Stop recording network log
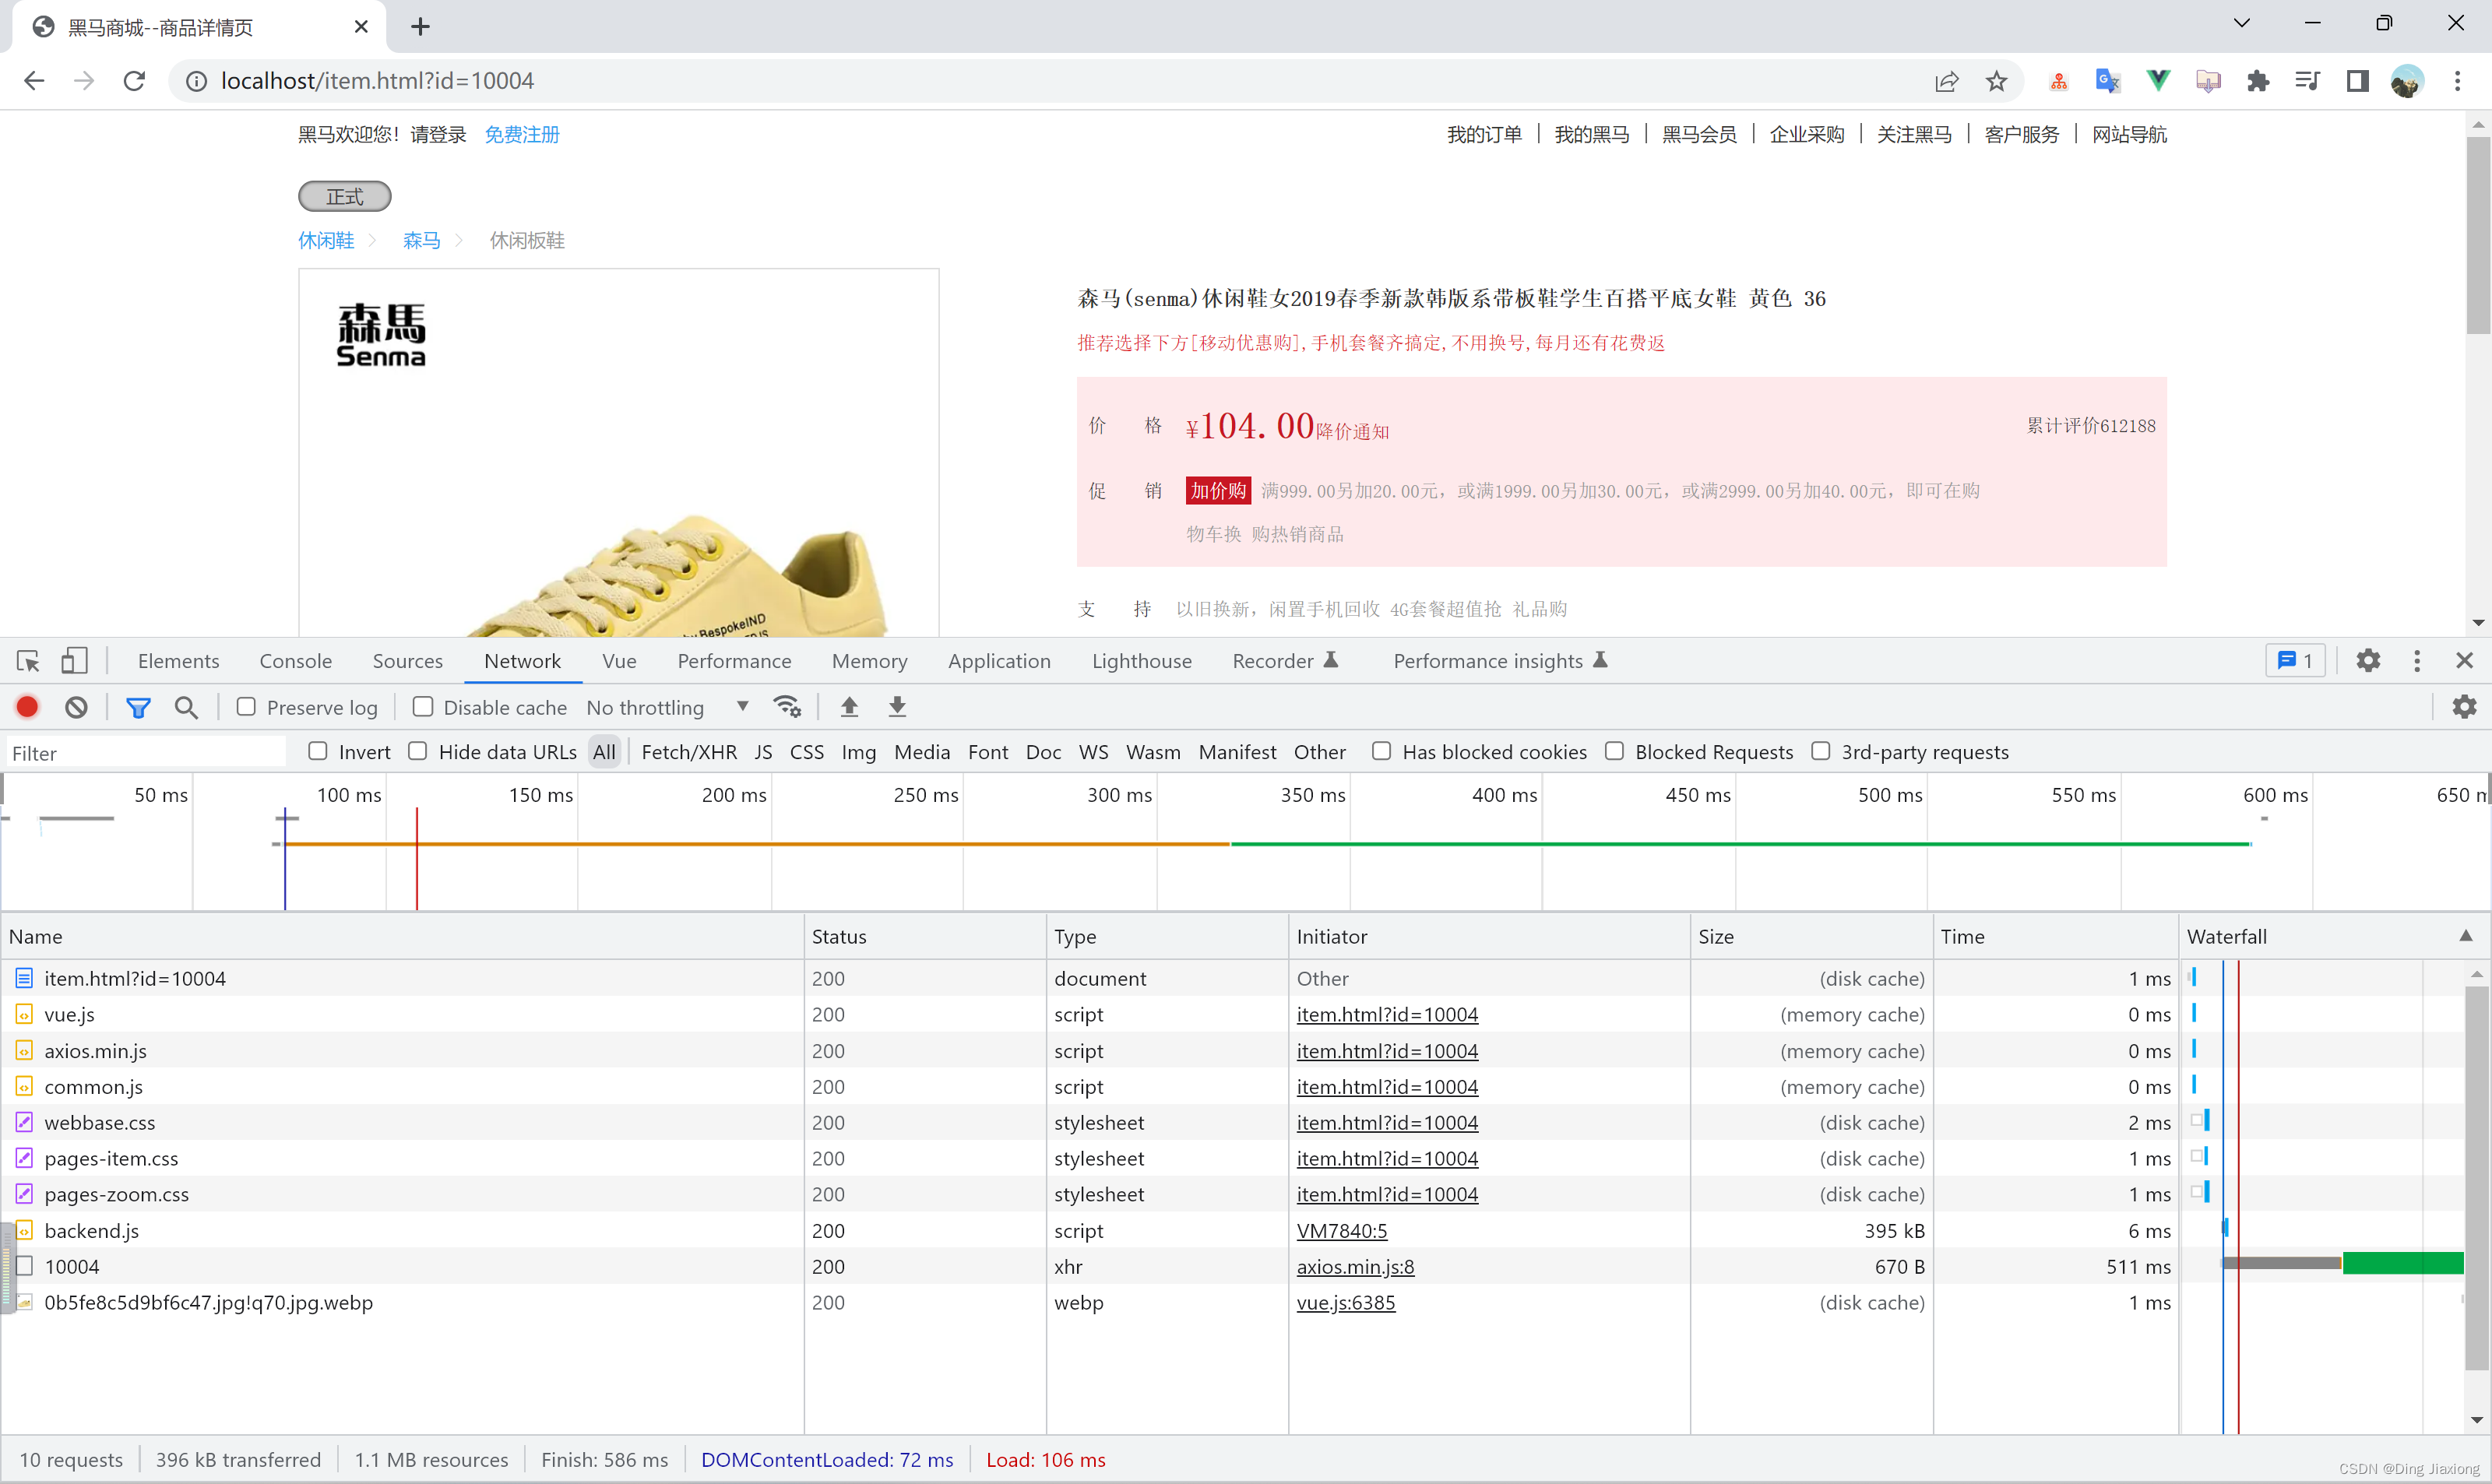 [x=28, y=707]
